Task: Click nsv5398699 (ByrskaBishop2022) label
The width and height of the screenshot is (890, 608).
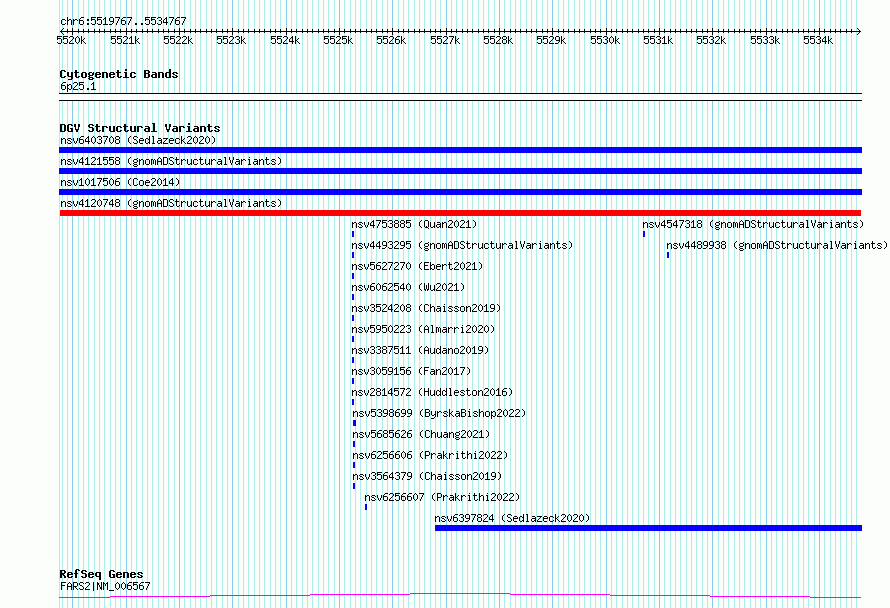Action: click(439, 413)
